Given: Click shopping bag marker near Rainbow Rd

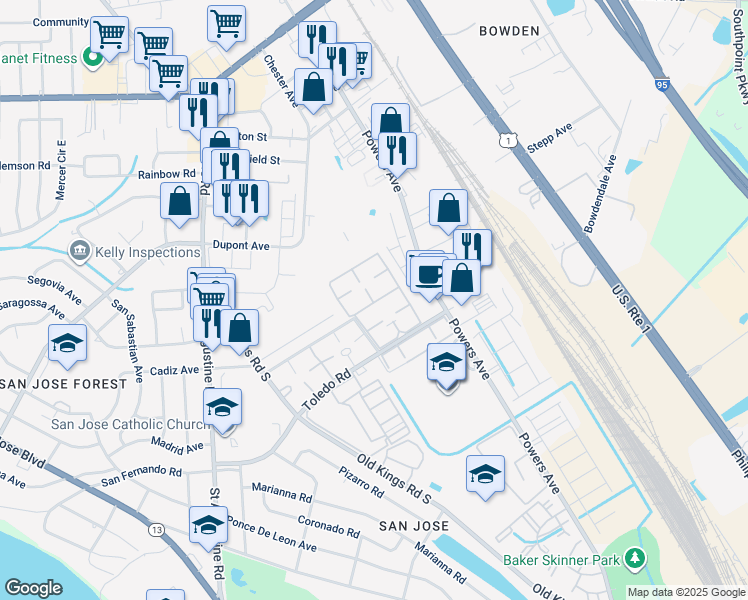Looking at the screenshot, I should click(179, 200).
